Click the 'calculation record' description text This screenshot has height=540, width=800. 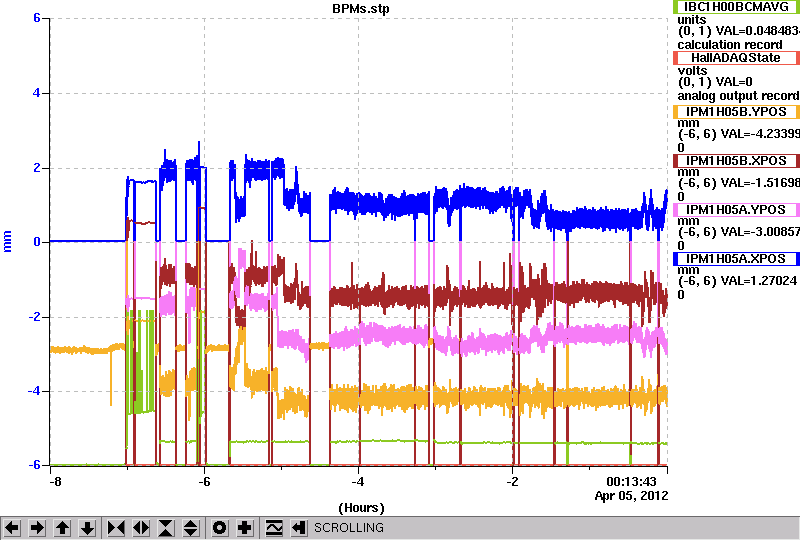tap(730, 45)
